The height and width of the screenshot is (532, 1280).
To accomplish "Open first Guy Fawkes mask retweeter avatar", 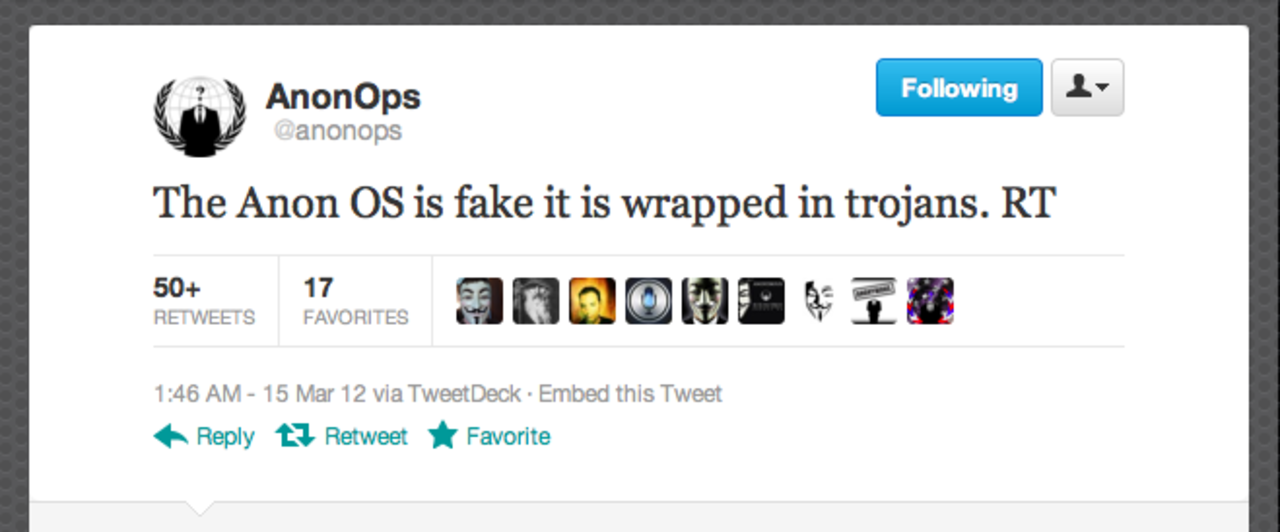I will click(x=480, y=301).
